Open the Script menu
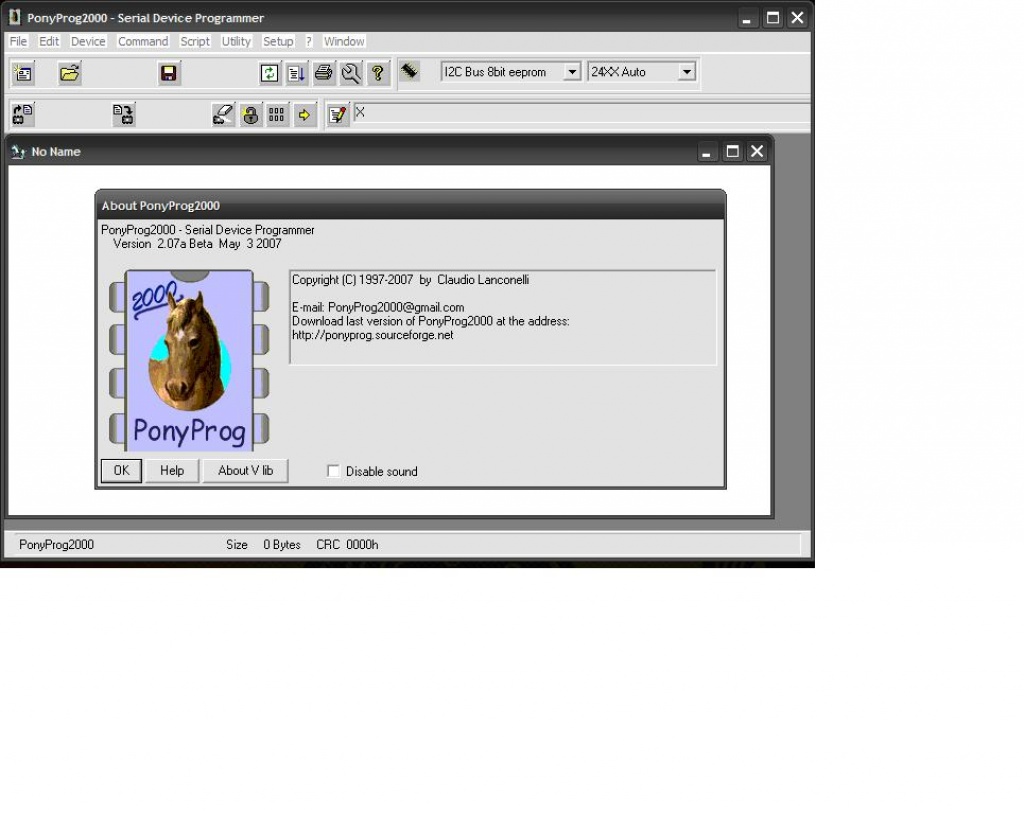 coord(195,41)
